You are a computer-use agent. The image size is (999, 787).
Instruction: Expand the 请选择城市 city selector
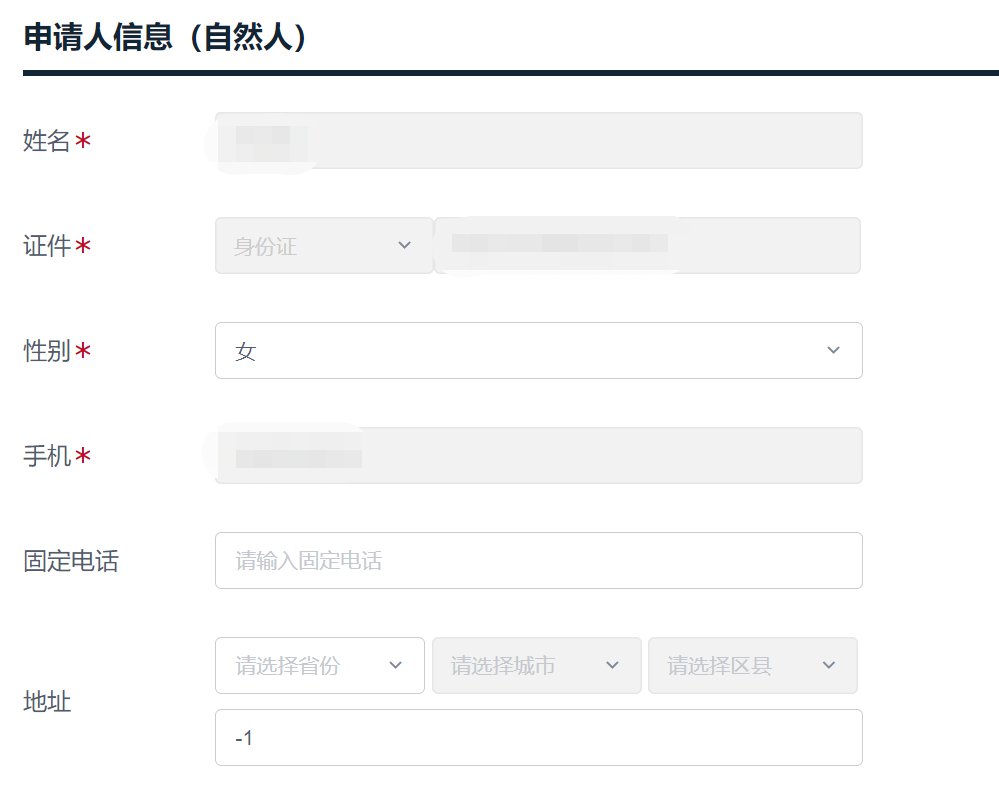536,665
